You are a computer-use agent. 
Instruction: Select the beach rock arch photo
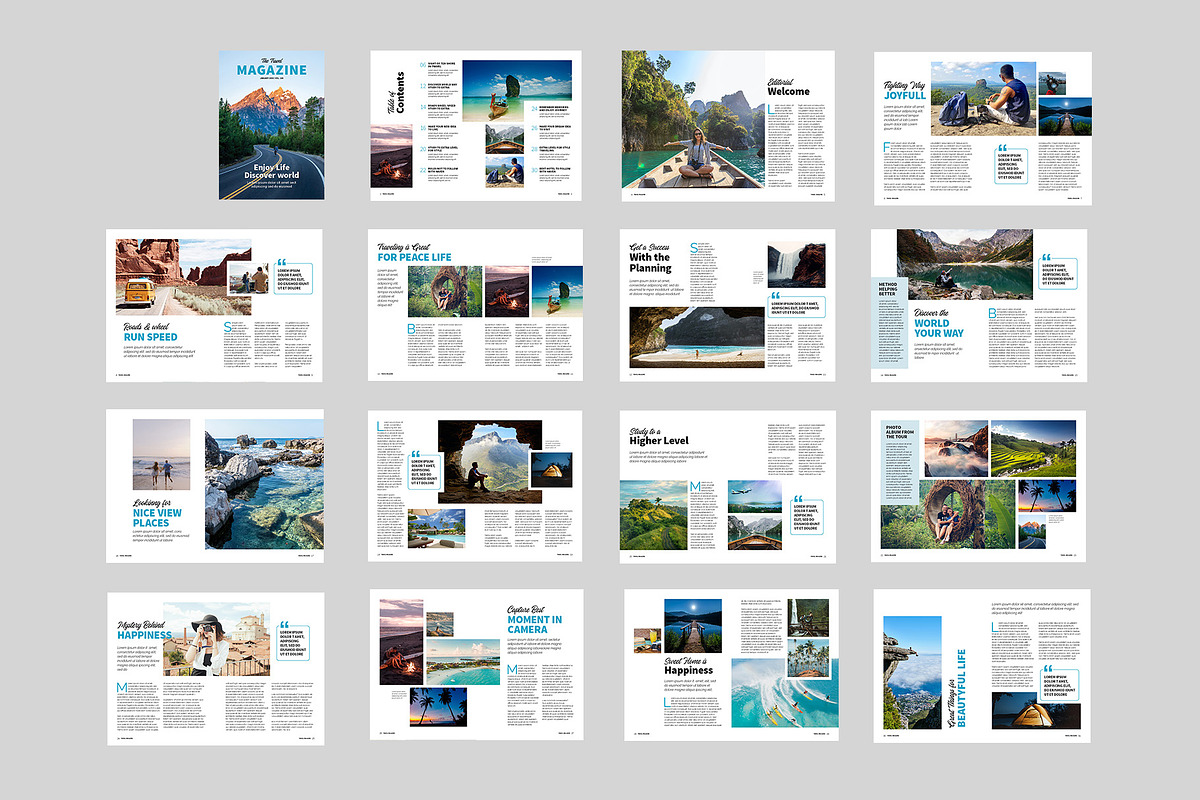pos(695,337)
